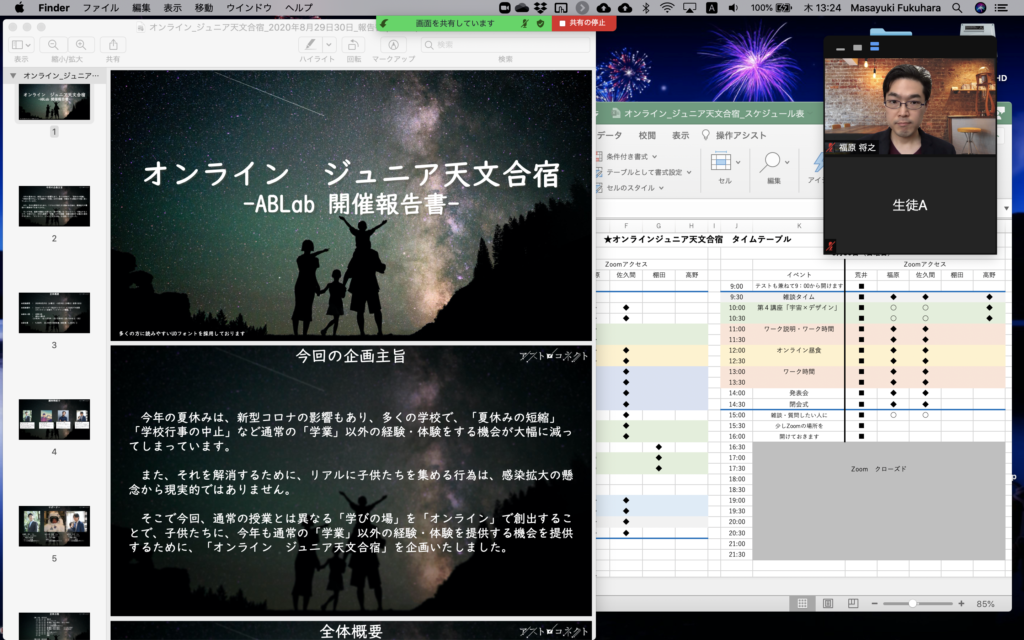
Task: Show the Markup toolbar in Preview
Action: tap(393, 44)
